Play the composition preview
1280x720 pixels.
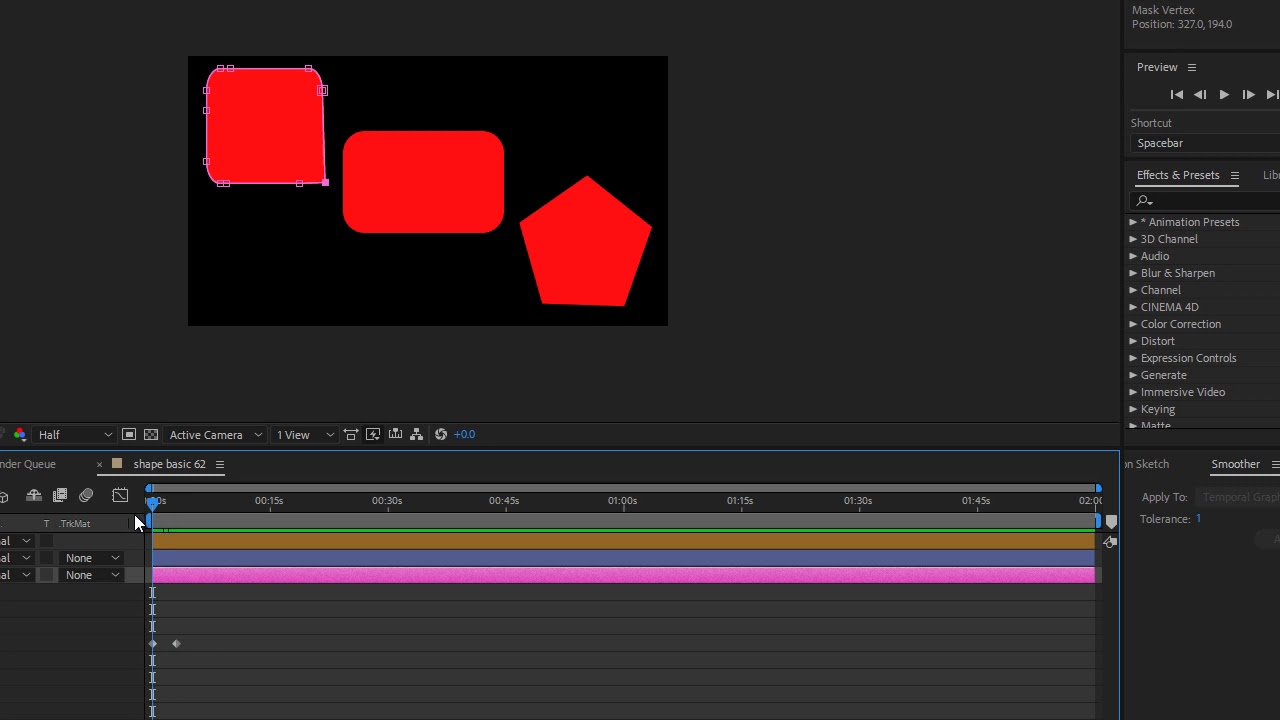click(1224, 94)
